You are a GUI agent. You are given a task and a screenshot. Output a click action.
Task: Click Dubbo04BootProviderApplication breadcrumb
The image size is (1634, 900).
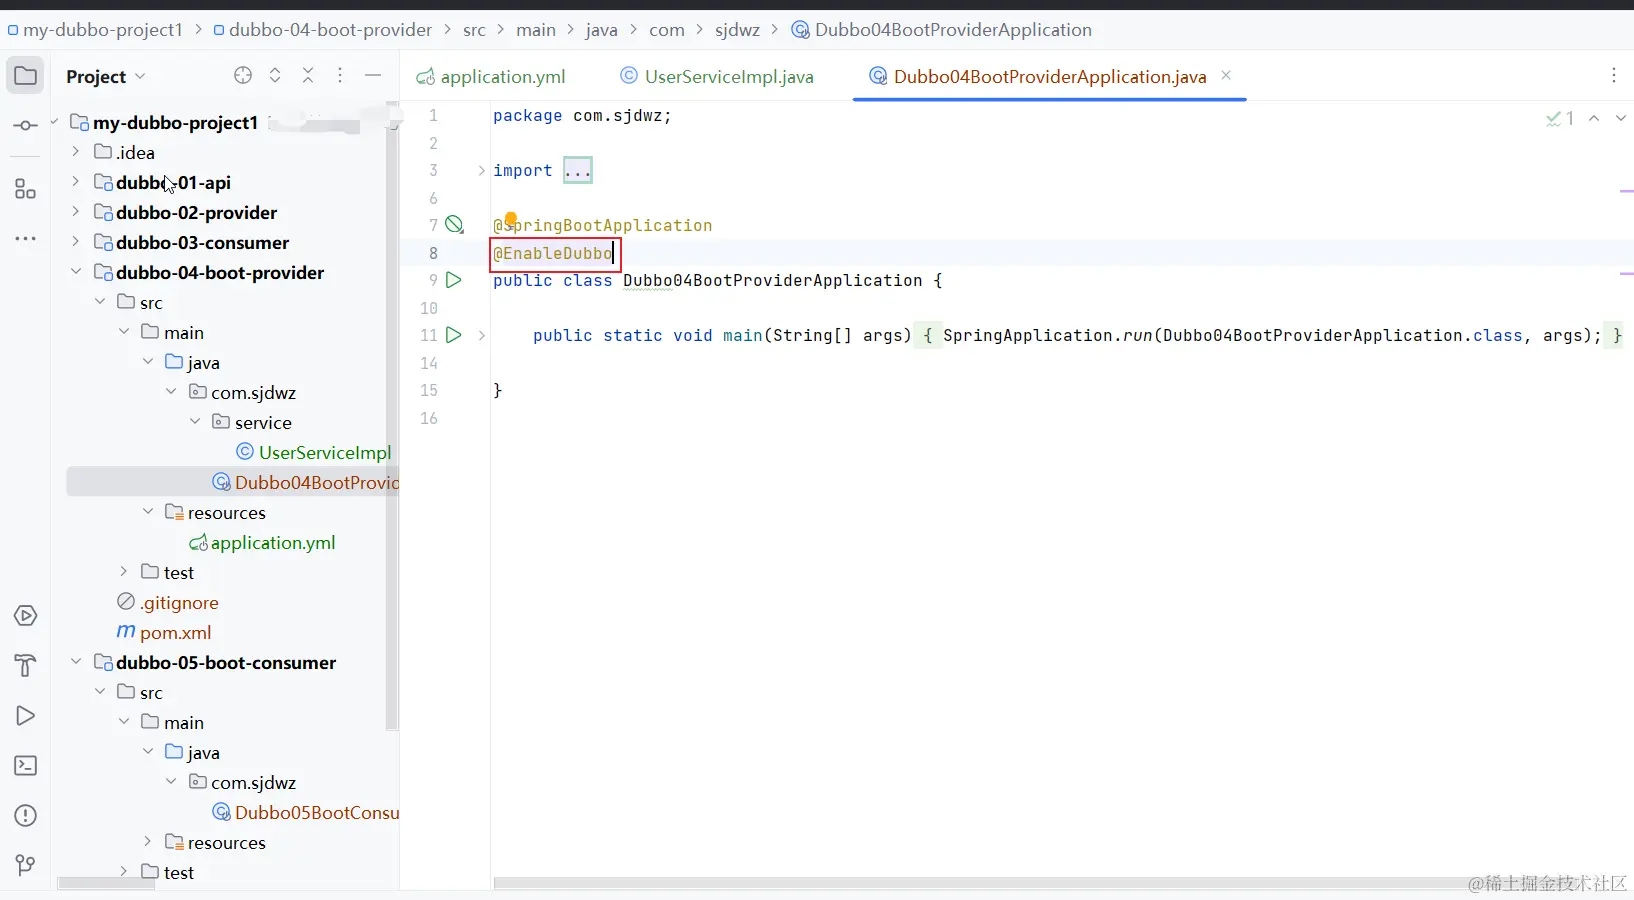(x=942, y=30)
